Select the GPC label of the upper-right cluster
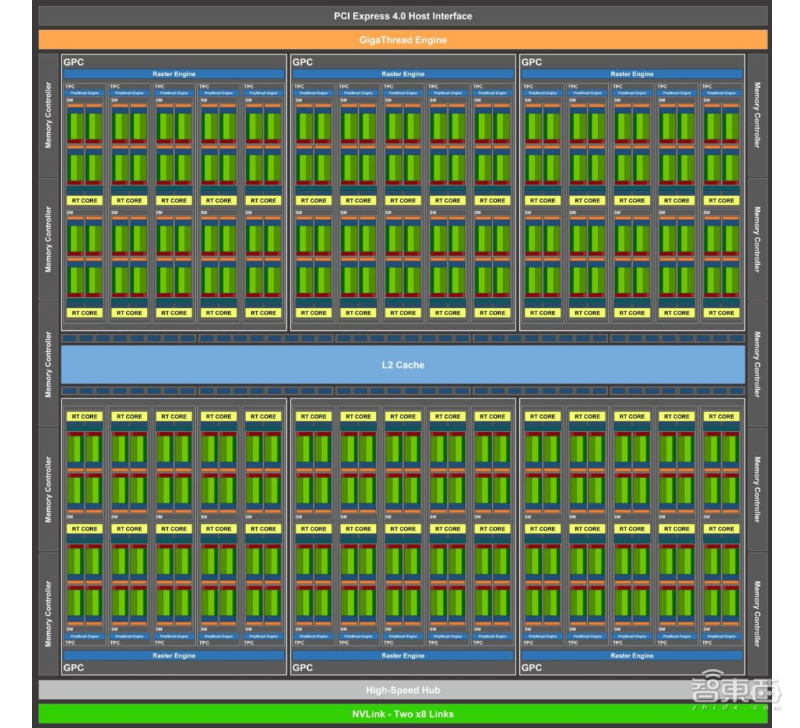Screen dimensions: 800x728 click(532, 62)
